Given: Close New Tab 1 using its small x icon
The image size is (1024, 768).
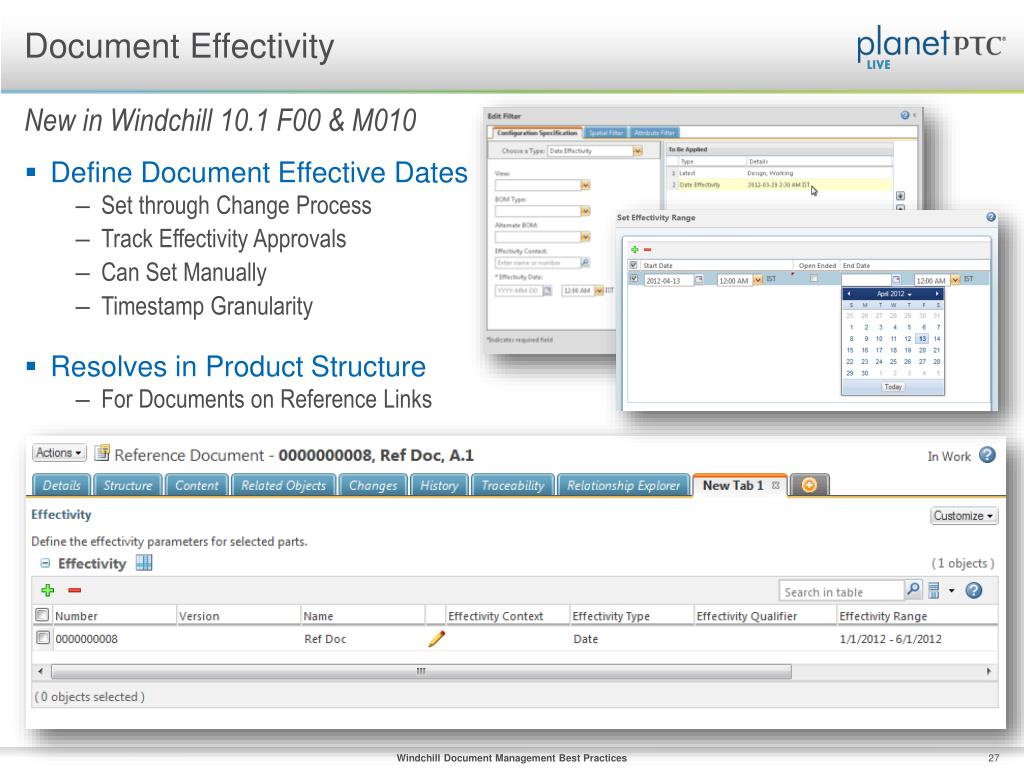Looking at the screenshot, I should (x=775, y=485).
